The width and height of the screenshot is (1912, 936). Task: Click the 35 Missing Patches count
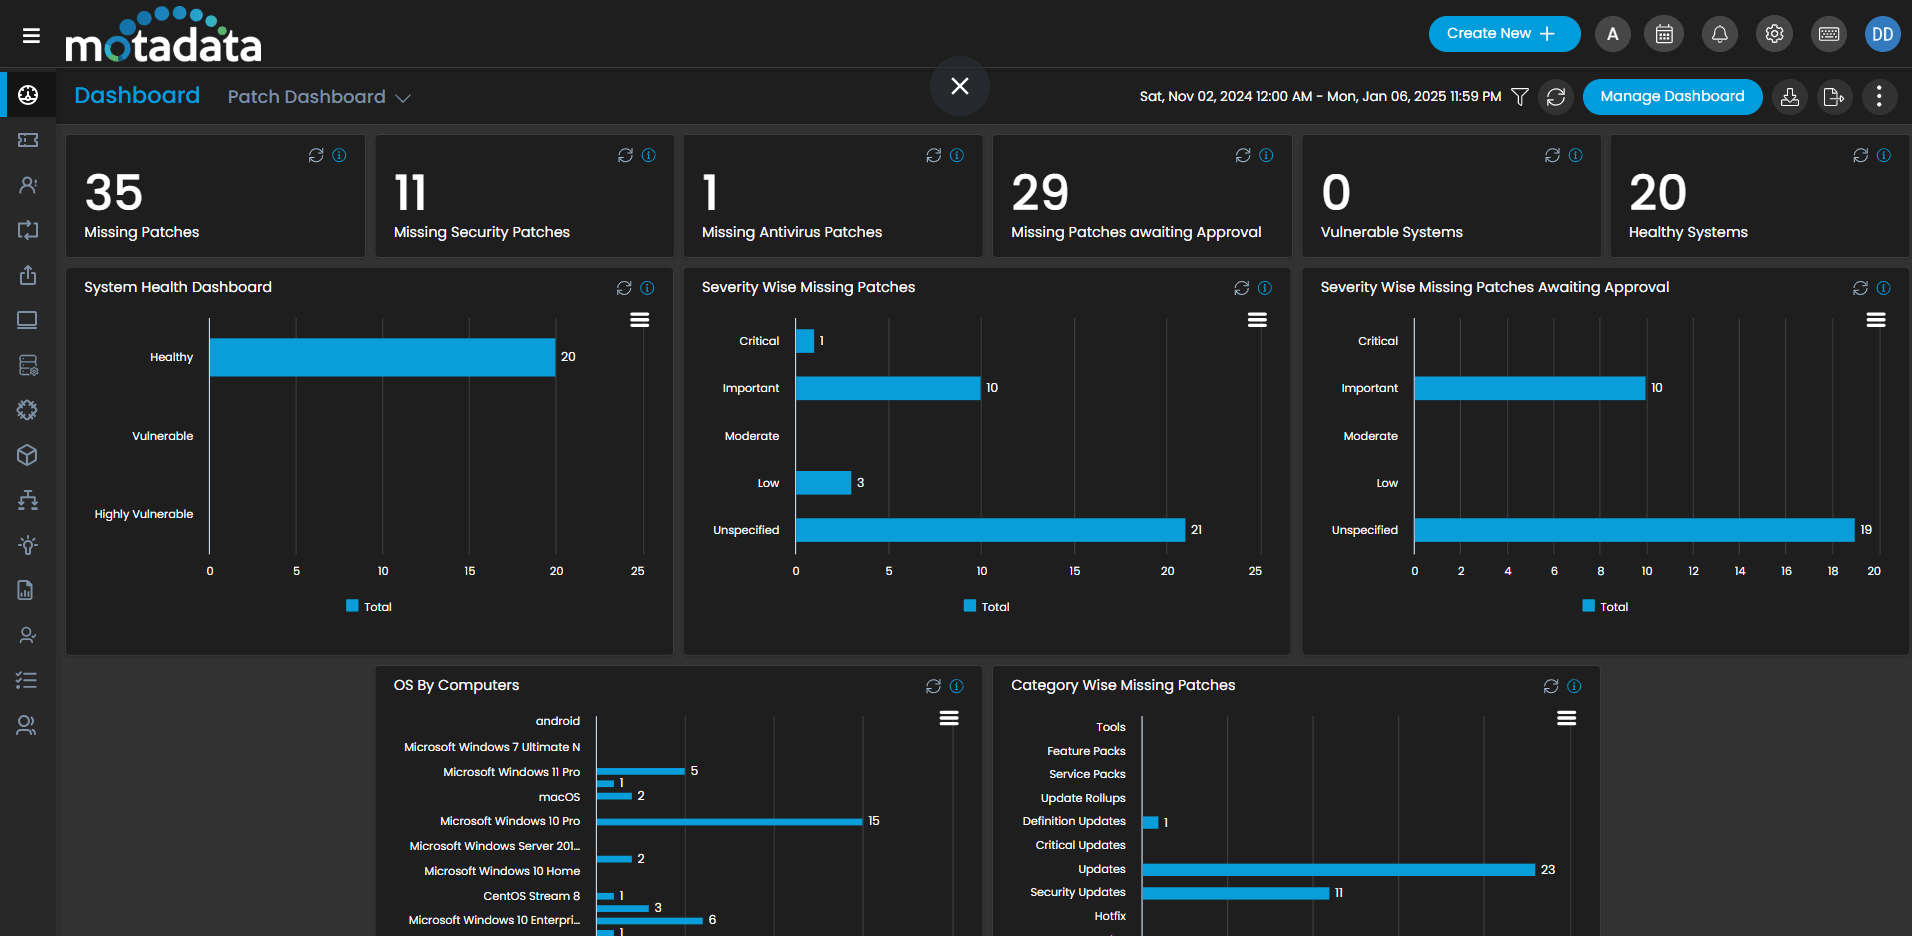point(114,193)
